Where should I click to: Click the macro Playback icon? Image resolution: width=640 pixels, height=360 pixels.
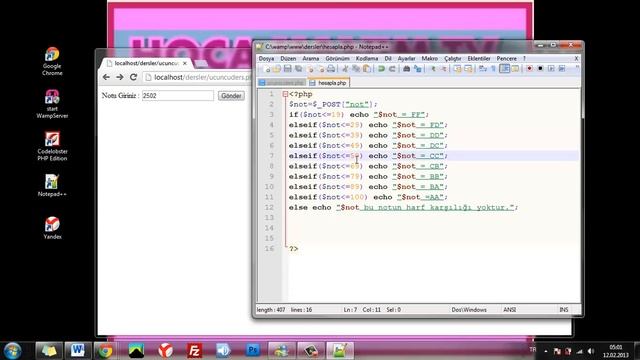click(551, 69)
